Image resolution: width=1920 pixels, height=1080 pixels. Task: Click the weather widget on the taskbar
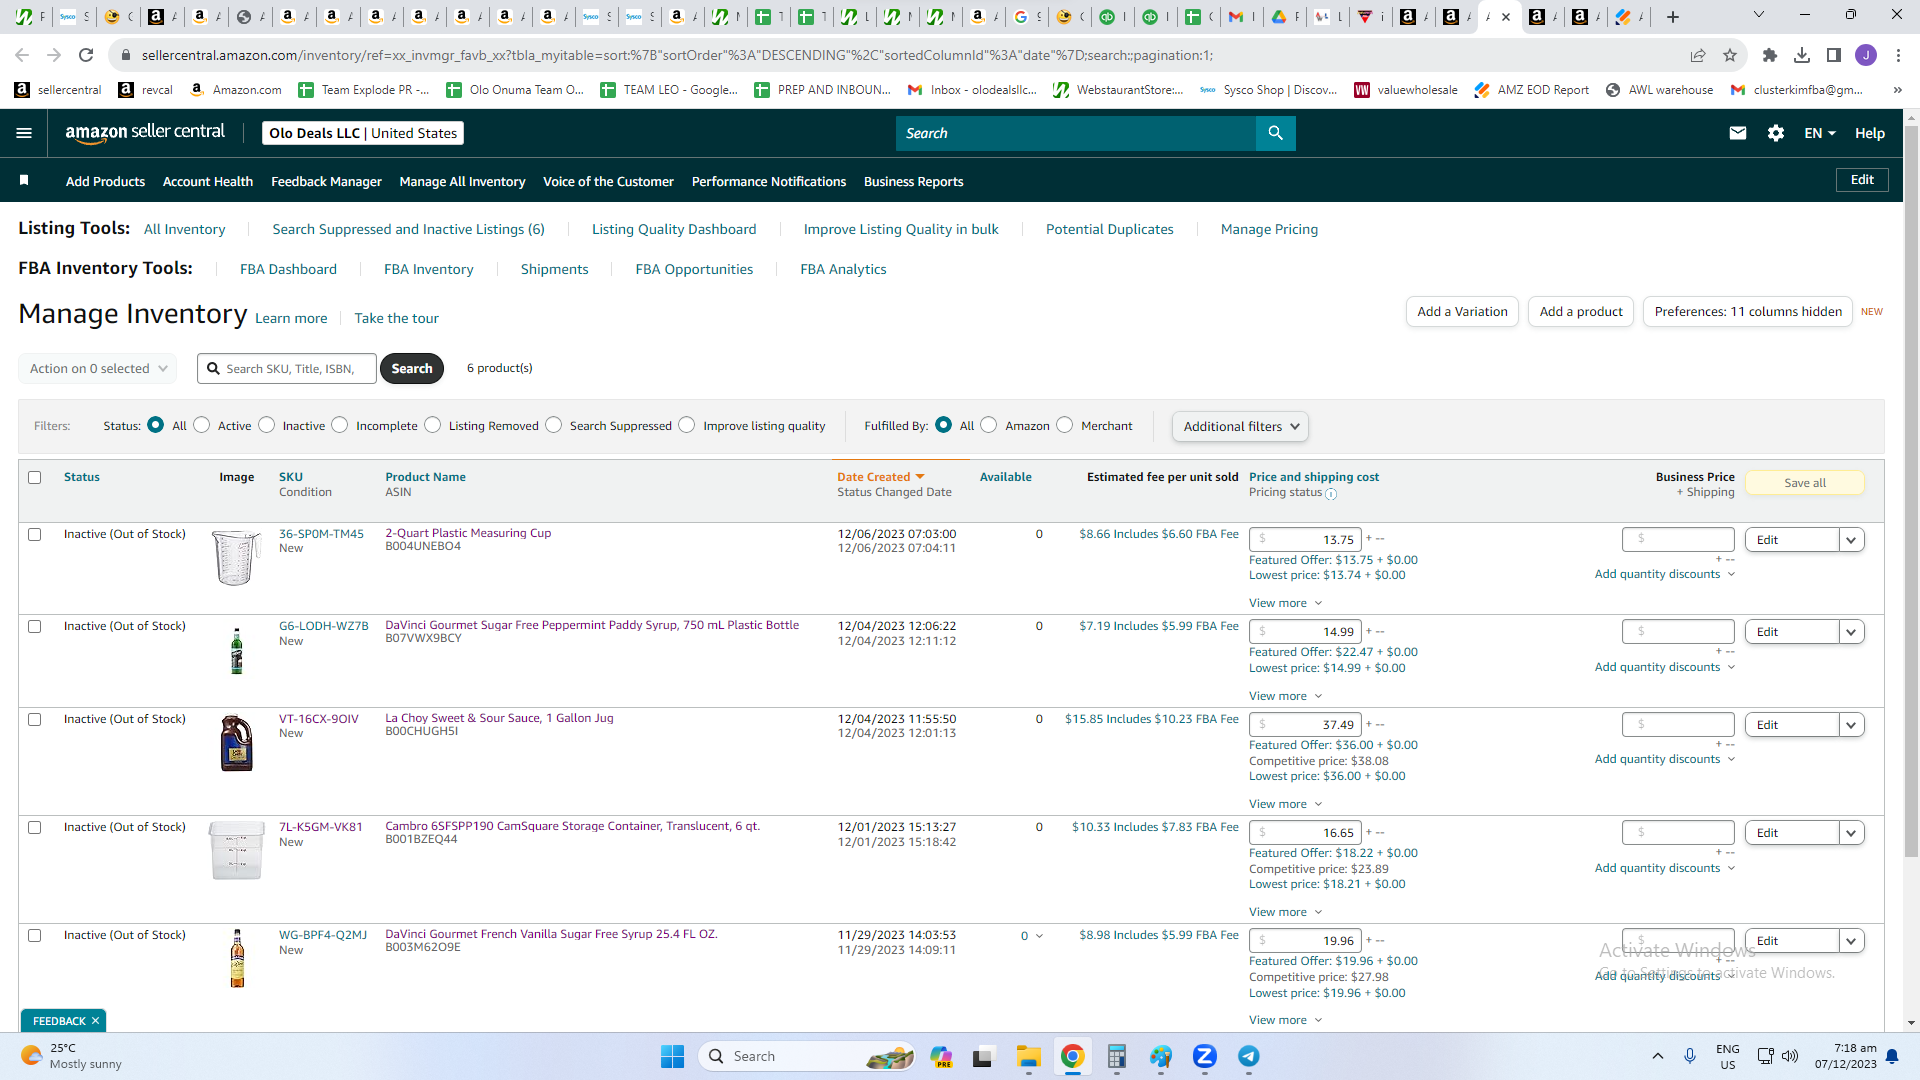(x=72, y=1056)
